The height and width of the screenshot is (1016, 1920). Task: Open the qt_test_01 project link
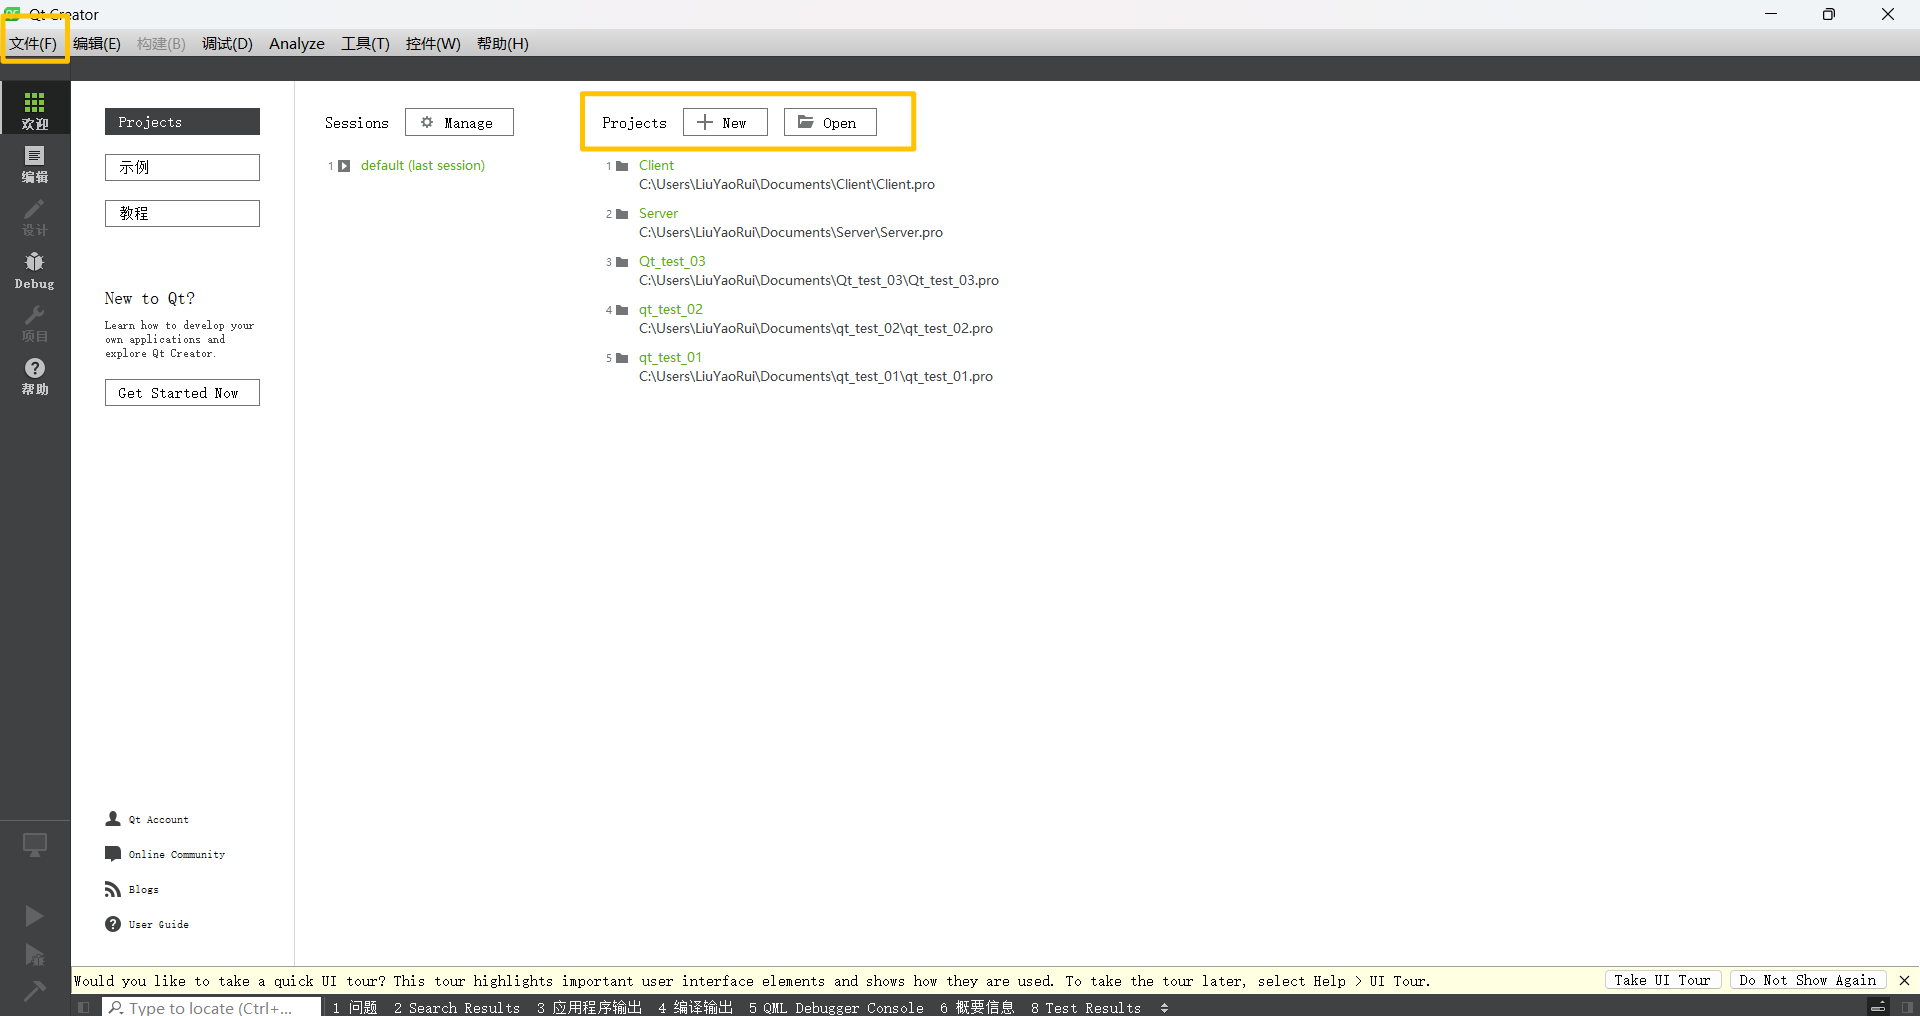670,358
